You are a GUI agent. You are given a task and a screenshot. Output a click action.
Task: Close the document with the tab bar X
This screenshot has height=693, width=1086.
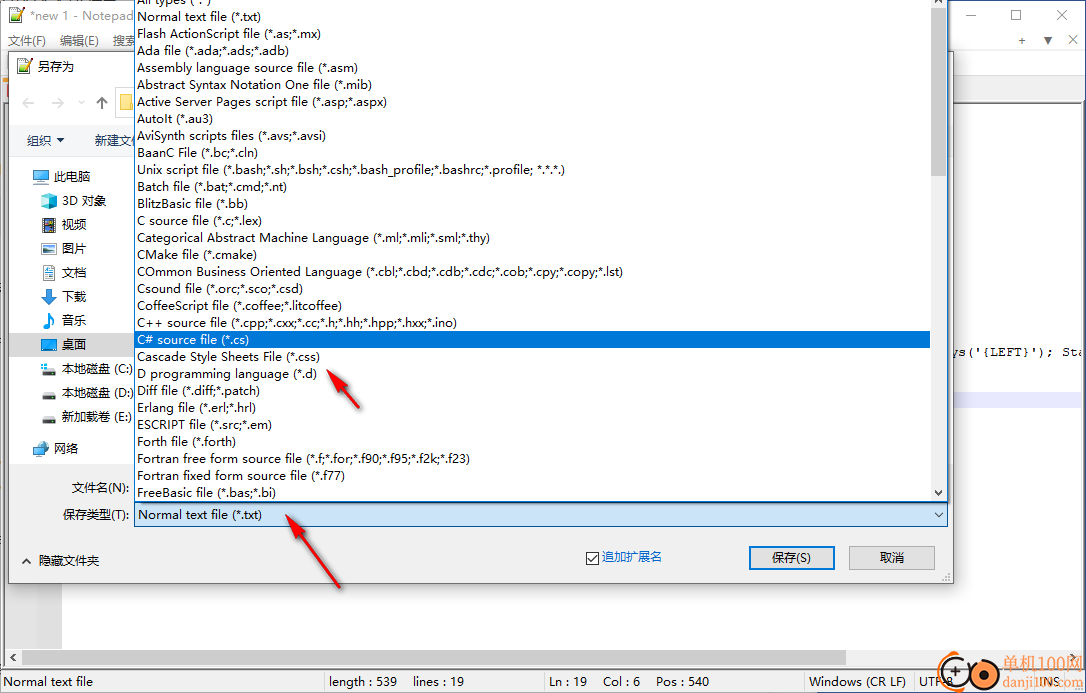[x=1074, y=41]
